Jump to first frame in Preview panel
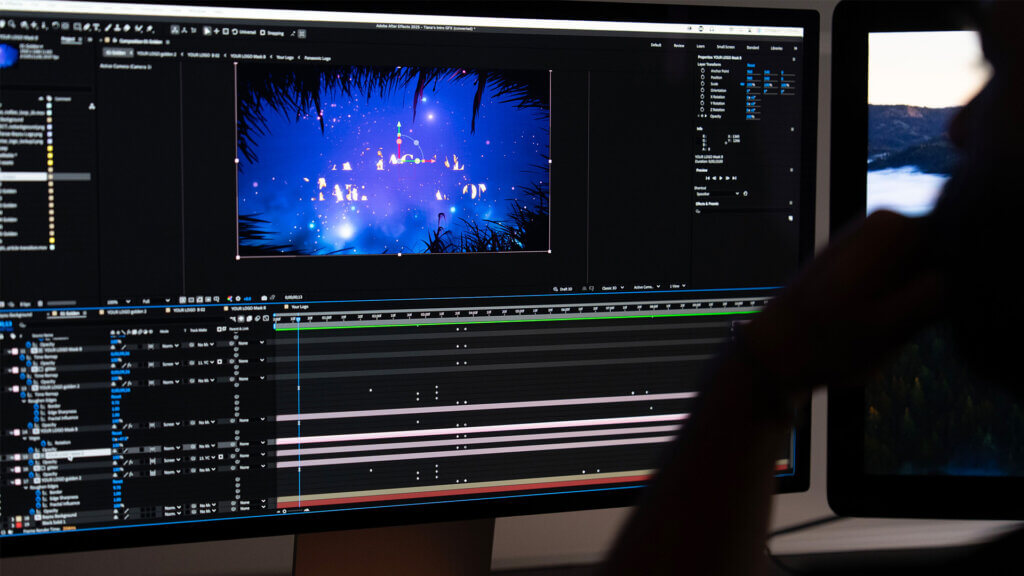 (x=707, y=178)
